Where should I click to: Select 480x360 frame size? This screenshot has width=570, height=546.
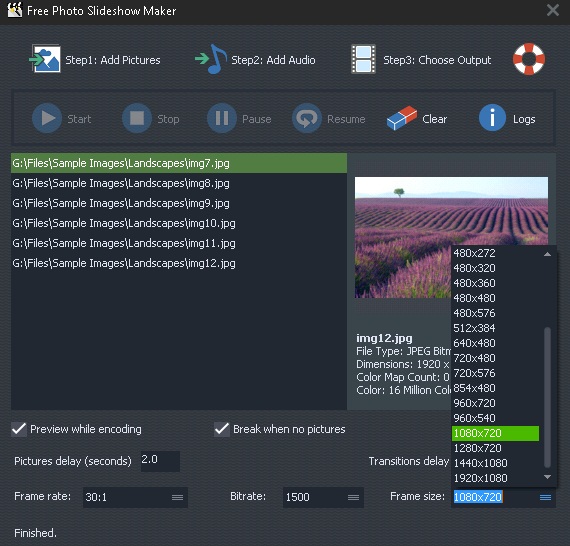[495, 283]
